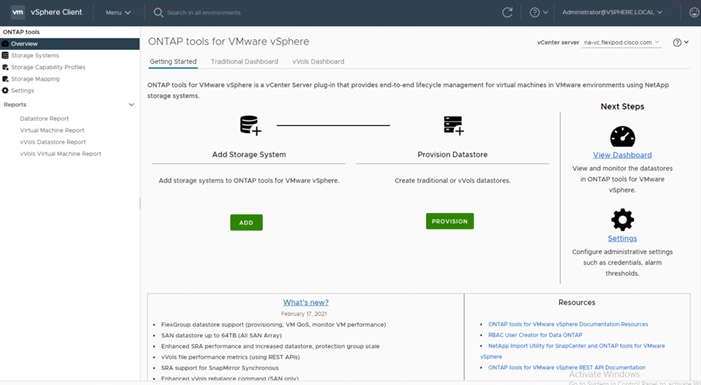This screenshot has height=385, width=701.
Task: Click 'vVols file performance metrics' list item
Action: pyautogui.click(x=231, y=357)
